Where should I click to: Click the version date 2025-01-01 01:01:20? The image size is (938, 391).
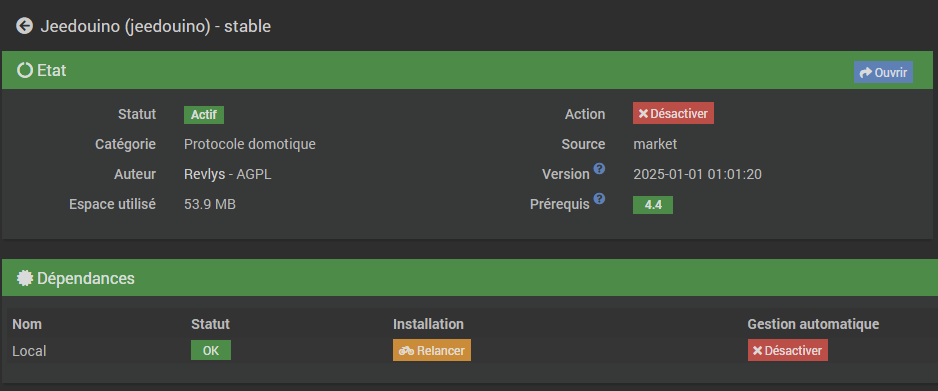click(x=697, y=174)
